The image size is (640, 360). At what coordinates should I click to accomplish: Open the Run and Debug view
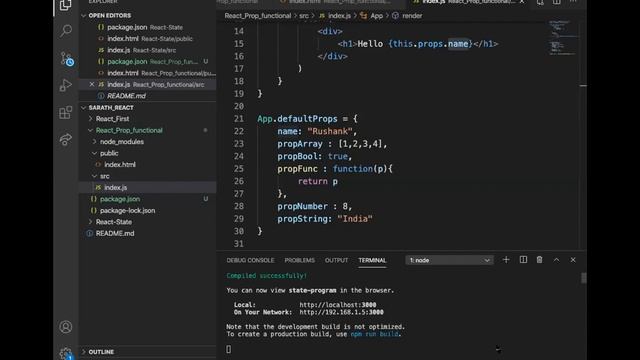click(x=66, y=85)
